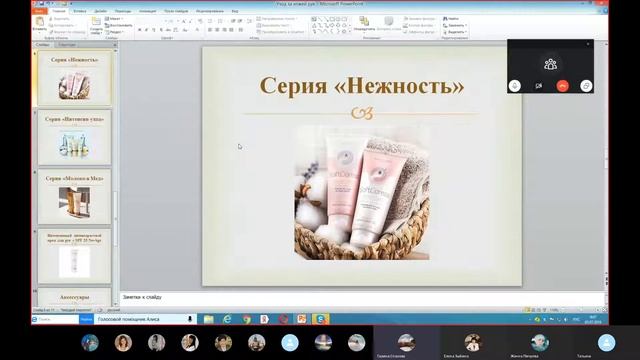Select the SPF 25 hand cream slide thumbnail
Image resolution: width=640 pixels, height=360 pixels.
pyautogui.click(x=74, y=256)
